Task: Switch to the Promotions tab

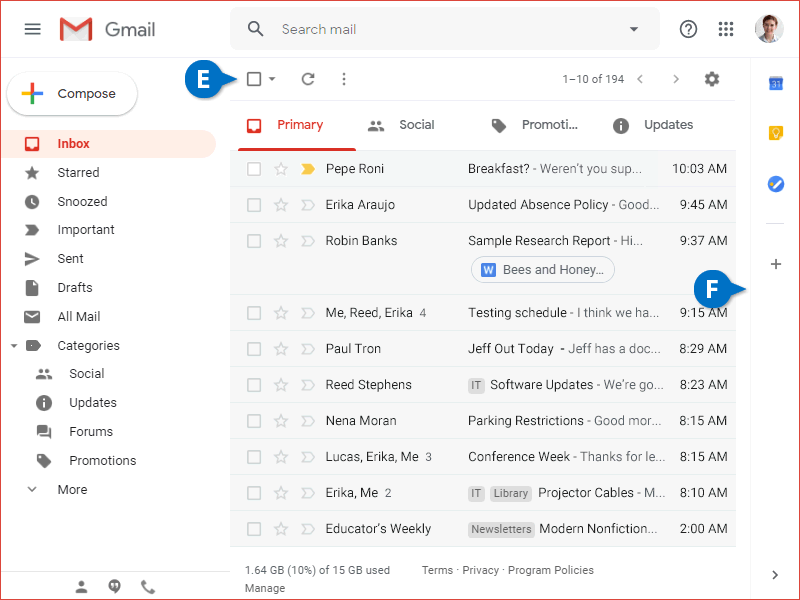Action: 535,126
